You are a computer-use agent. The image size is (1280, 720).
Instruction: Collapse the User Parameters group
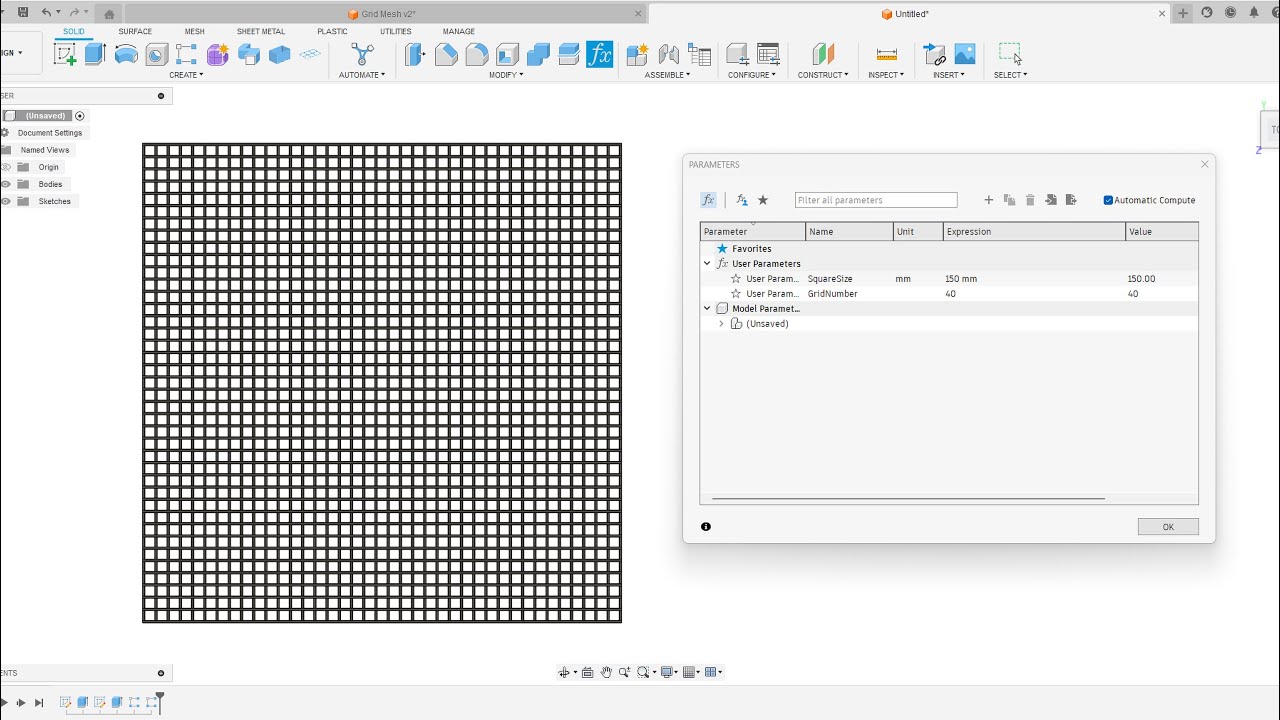click(707, 264)
